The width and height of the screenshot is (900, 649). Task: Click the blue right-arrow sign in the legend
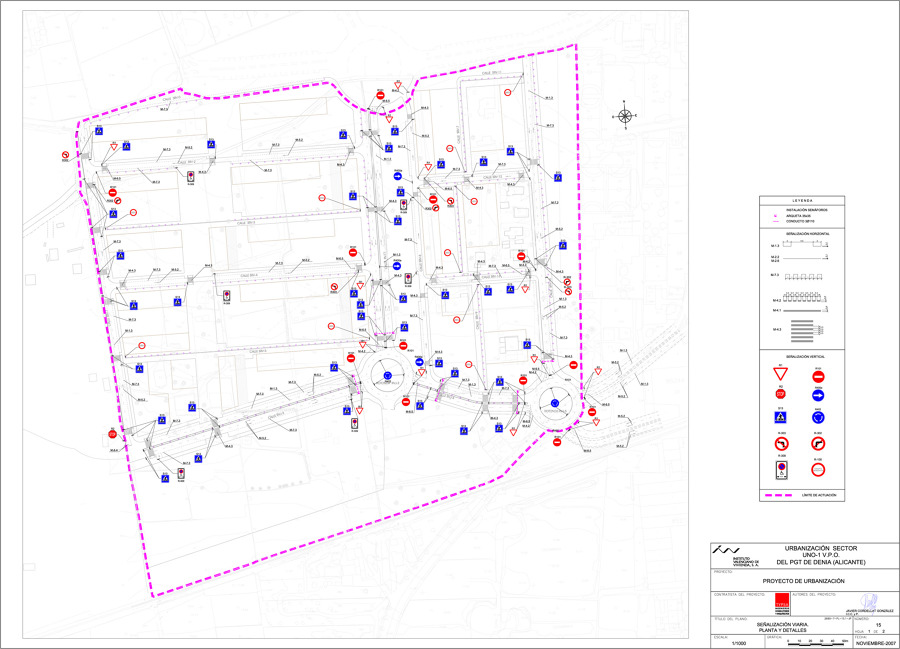click(x=818, y=396)
